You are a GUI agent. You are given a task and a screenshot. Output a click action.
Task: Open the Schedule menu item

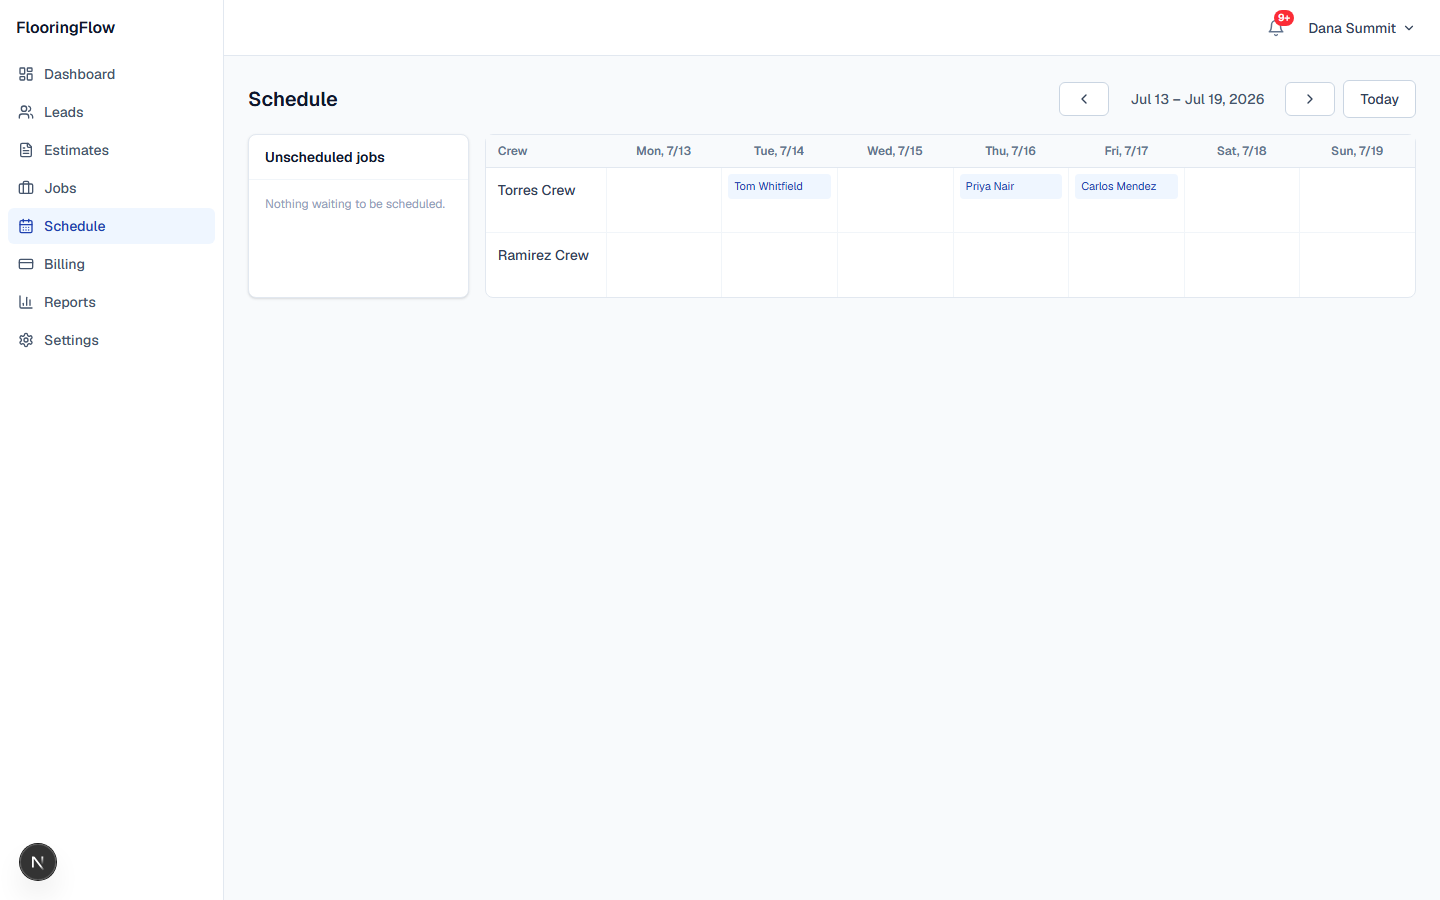(x=111, y=226)
